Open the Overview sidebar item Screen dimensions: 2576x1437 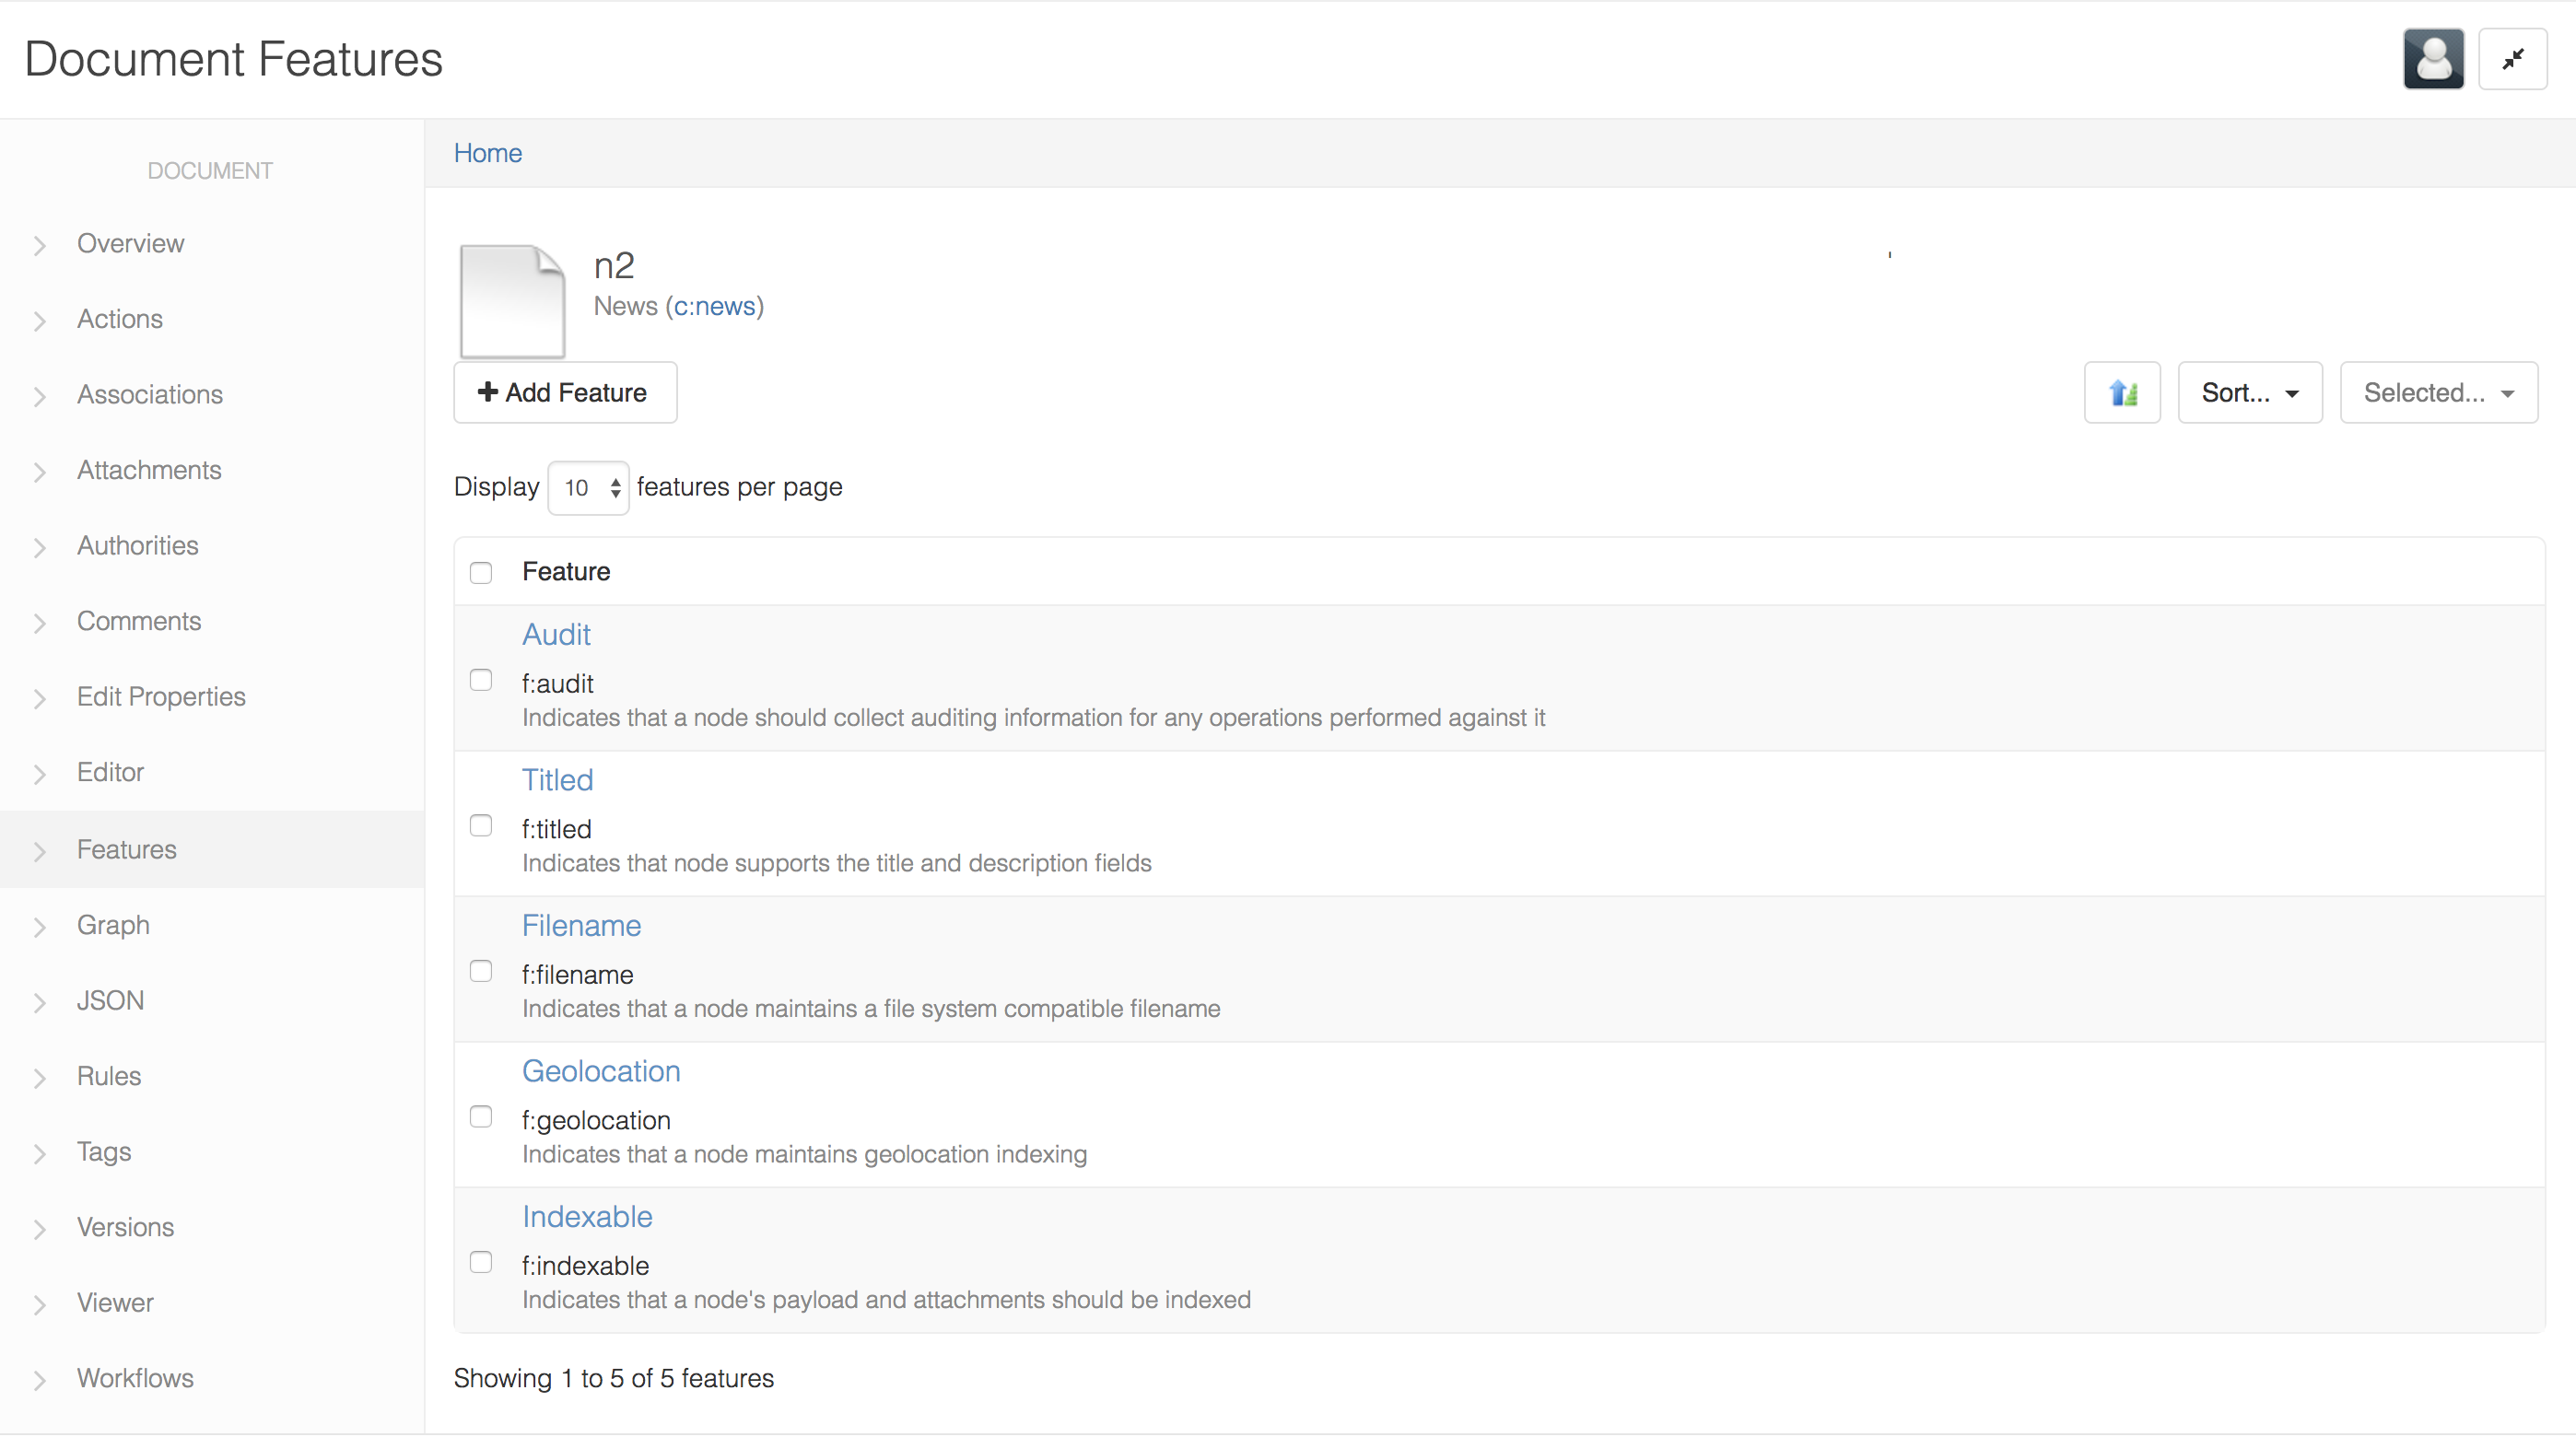tap(130, 243)
